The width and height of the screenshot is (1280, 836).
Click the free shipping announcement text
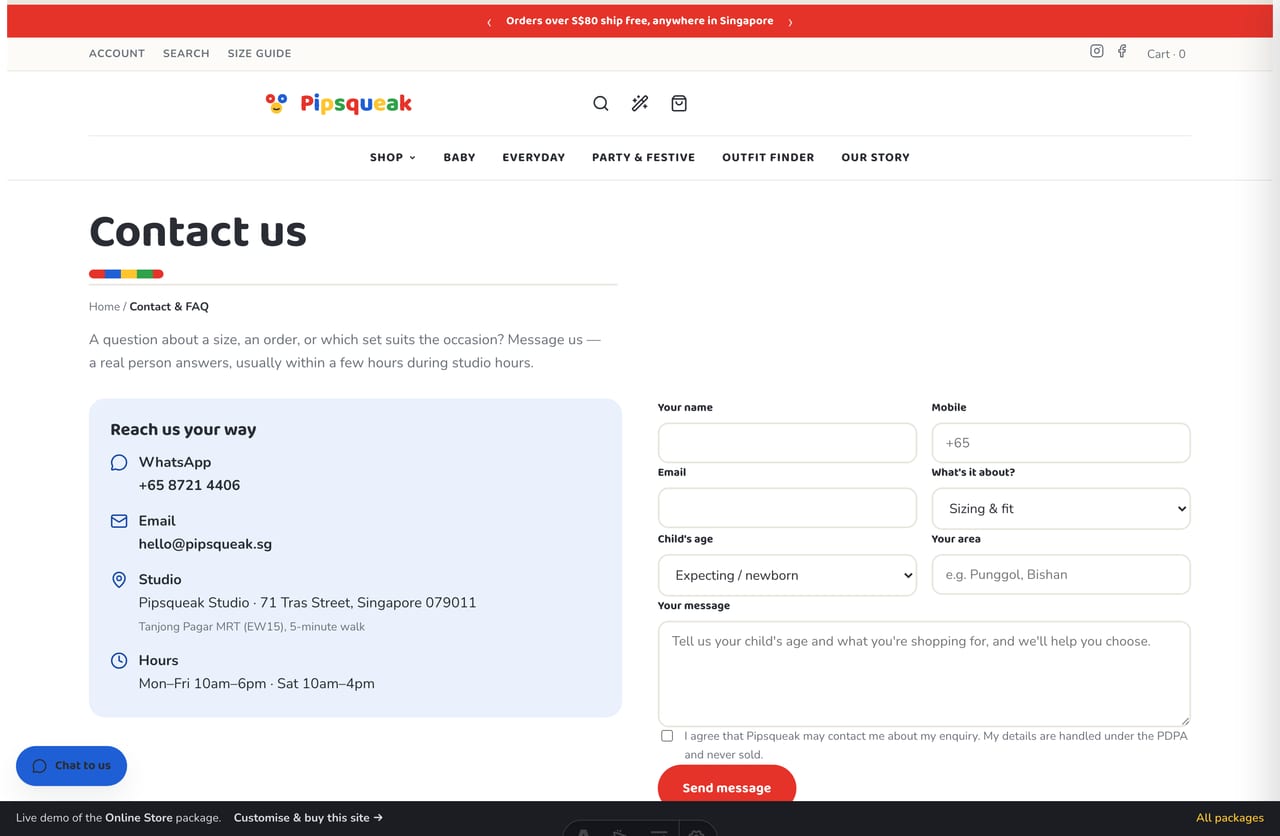pyautogui.click(x=640, y=21)
